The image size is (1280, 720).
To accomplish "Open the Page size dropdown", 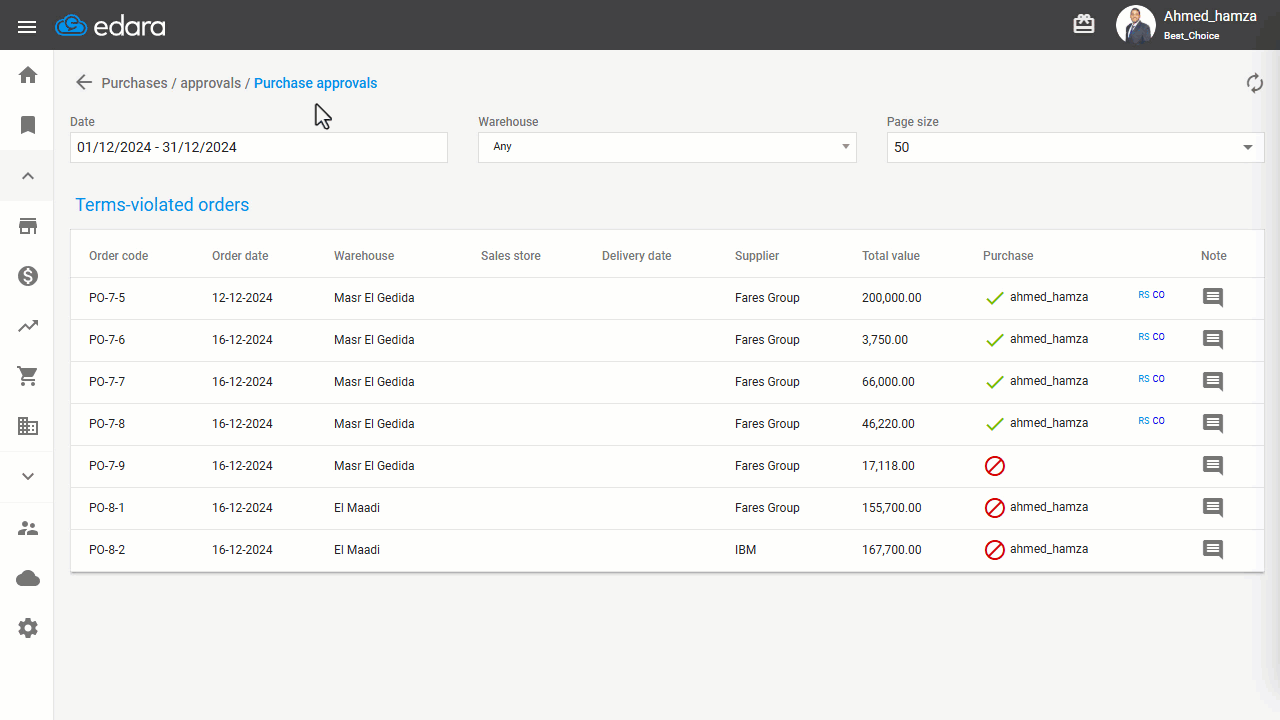I will (x=1075, y=147).
